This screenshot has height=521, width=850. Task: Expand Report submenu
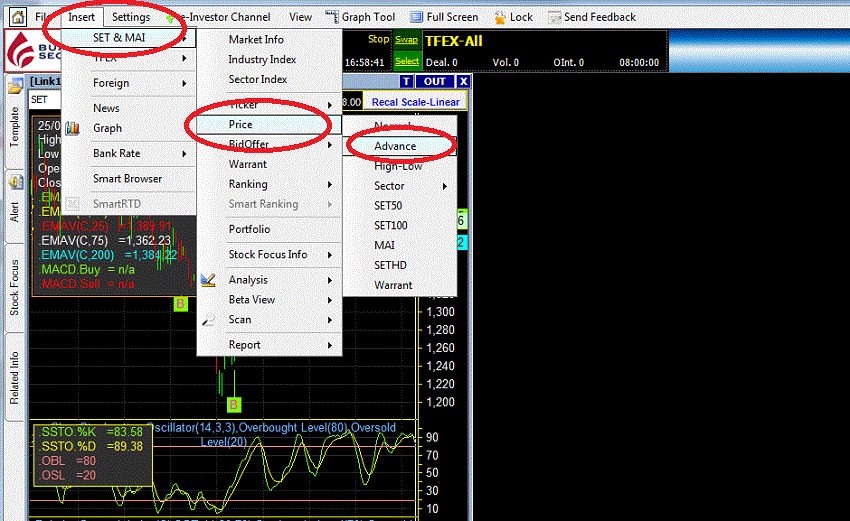tap(269, 345)
